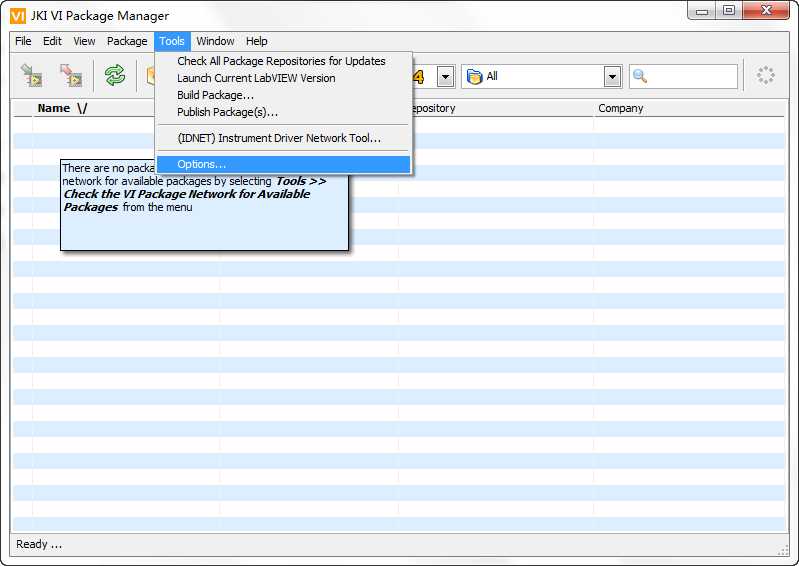
Task: Click the Ready status bar text
Action: click(39, 544)
